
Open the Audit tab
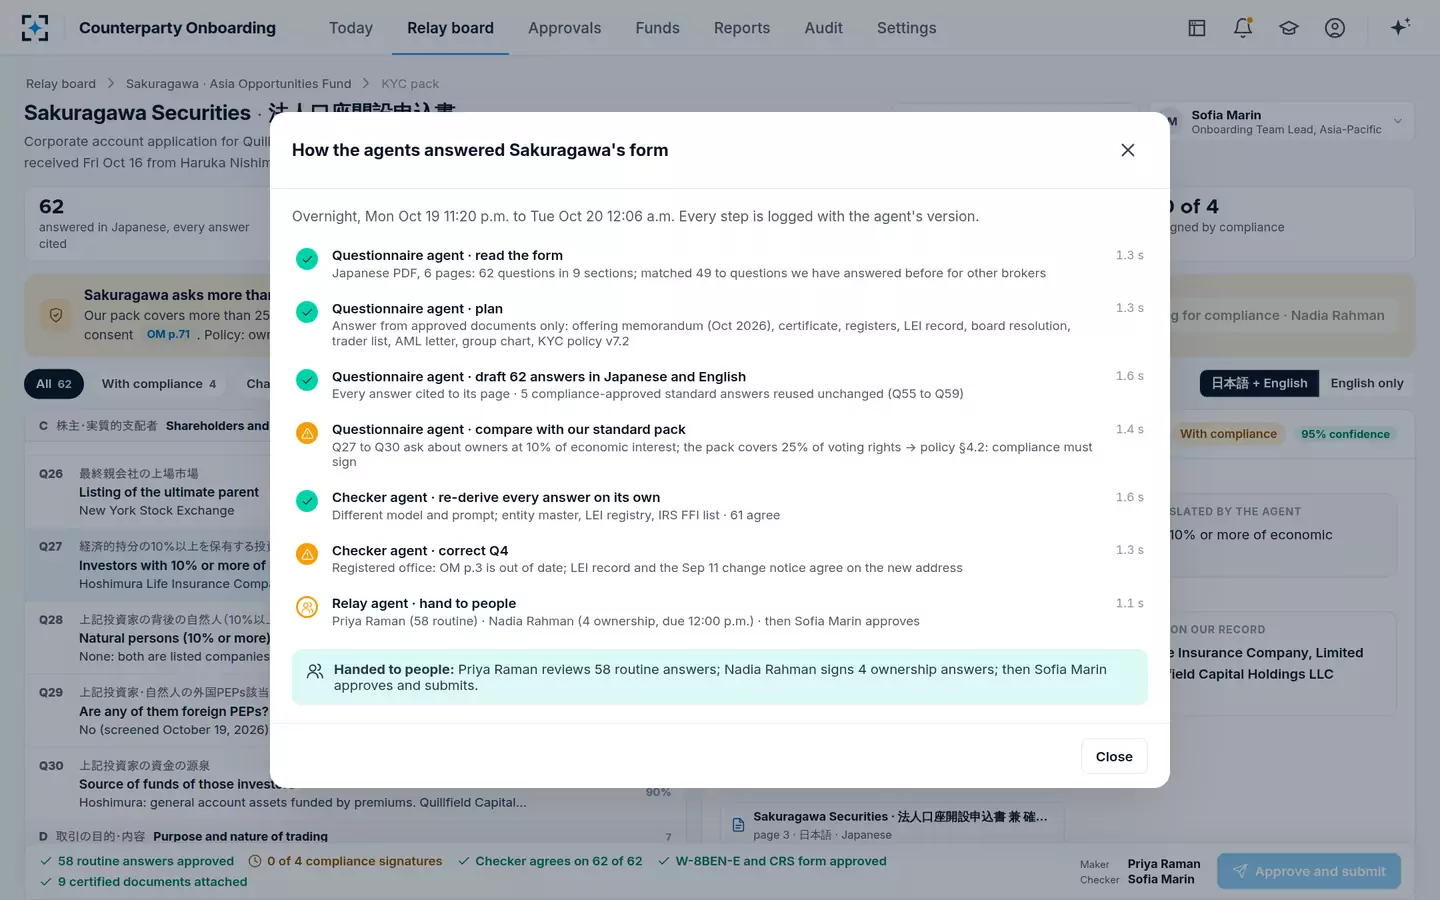(x=824, y=28)
